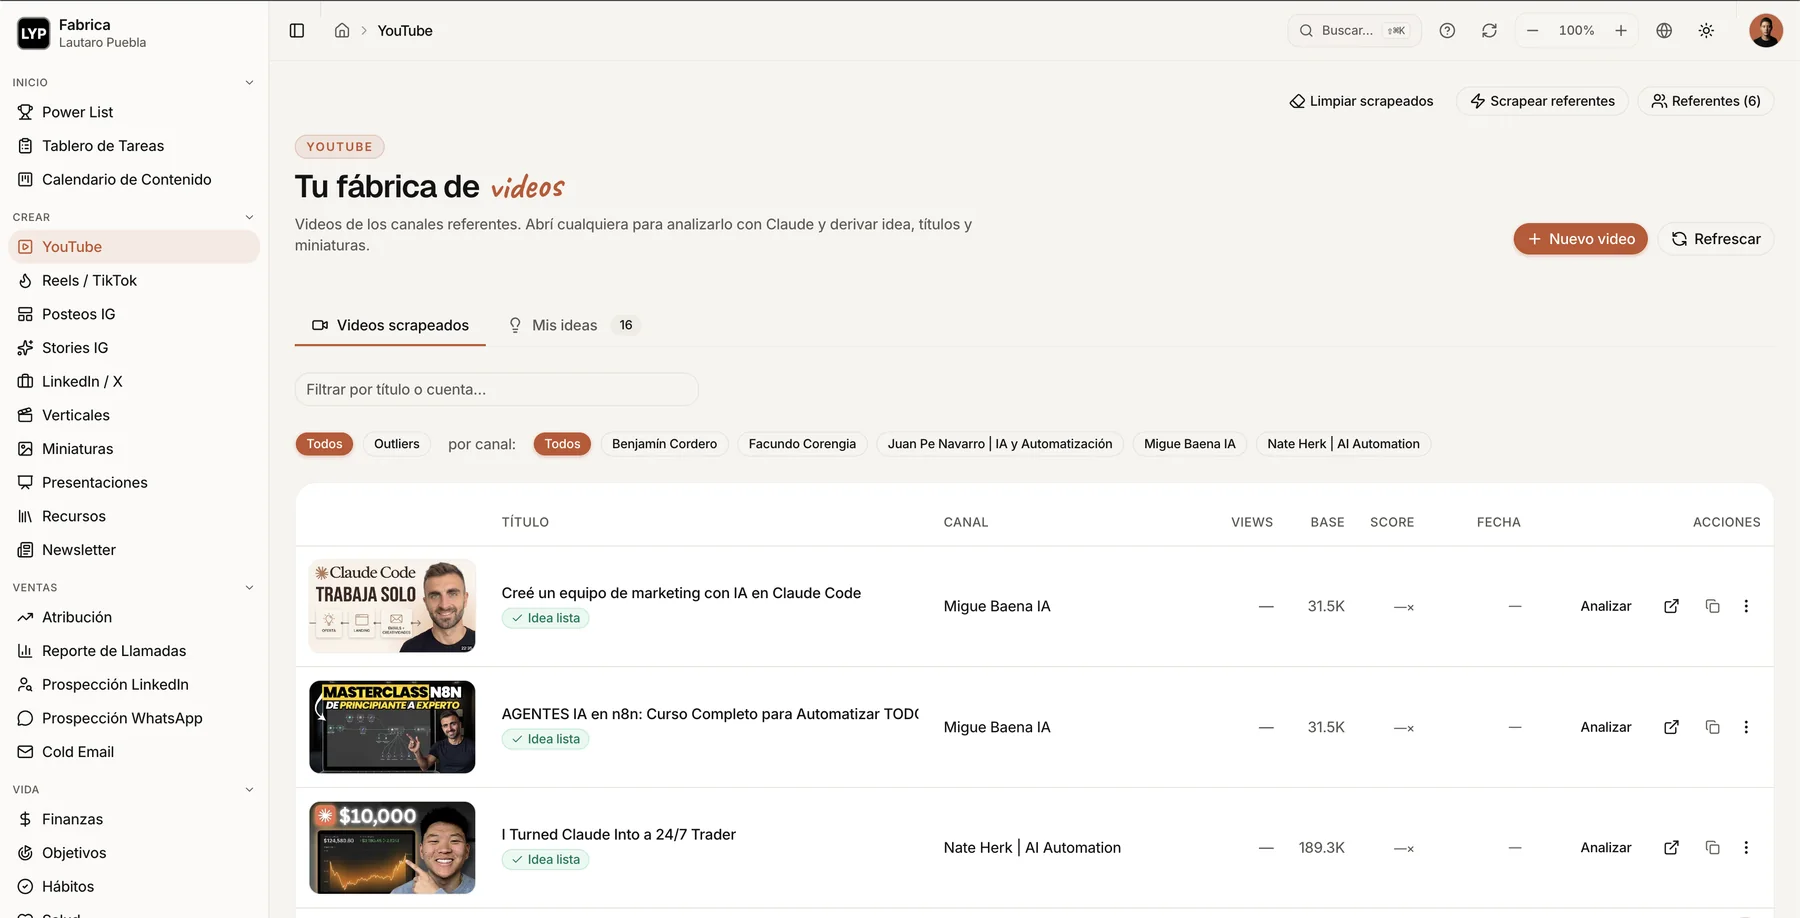1800x918 pixels.
Task: Open Stories IG section
Action: (134, 348)
